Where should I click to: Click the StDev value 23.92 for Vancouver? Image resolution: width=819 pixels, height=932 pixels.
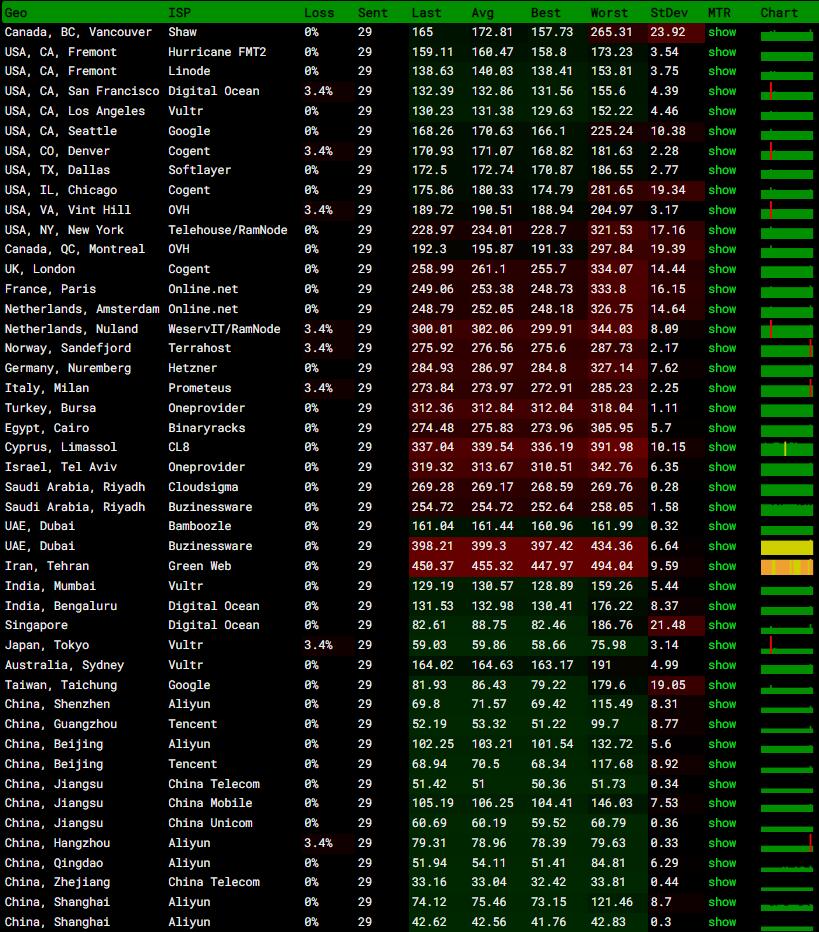coord(668,32)
